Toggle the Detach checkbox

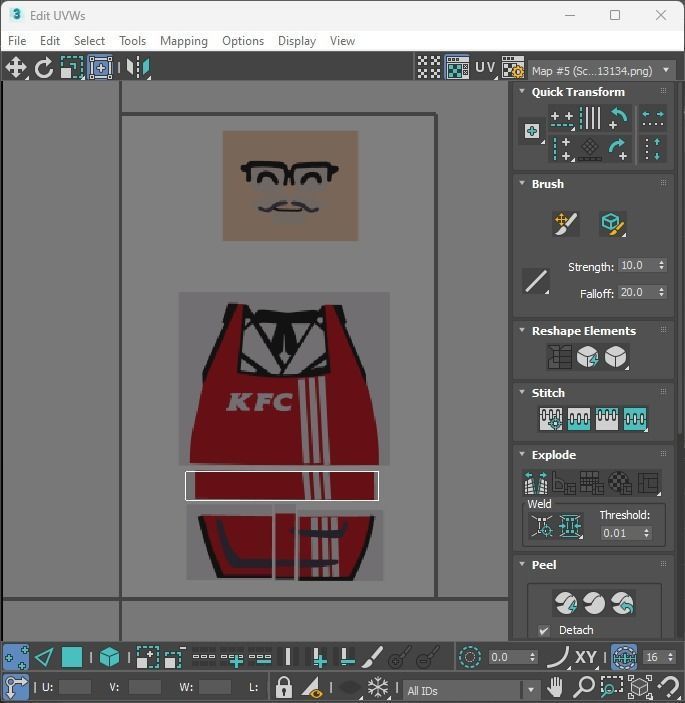(x=544, y=630)
